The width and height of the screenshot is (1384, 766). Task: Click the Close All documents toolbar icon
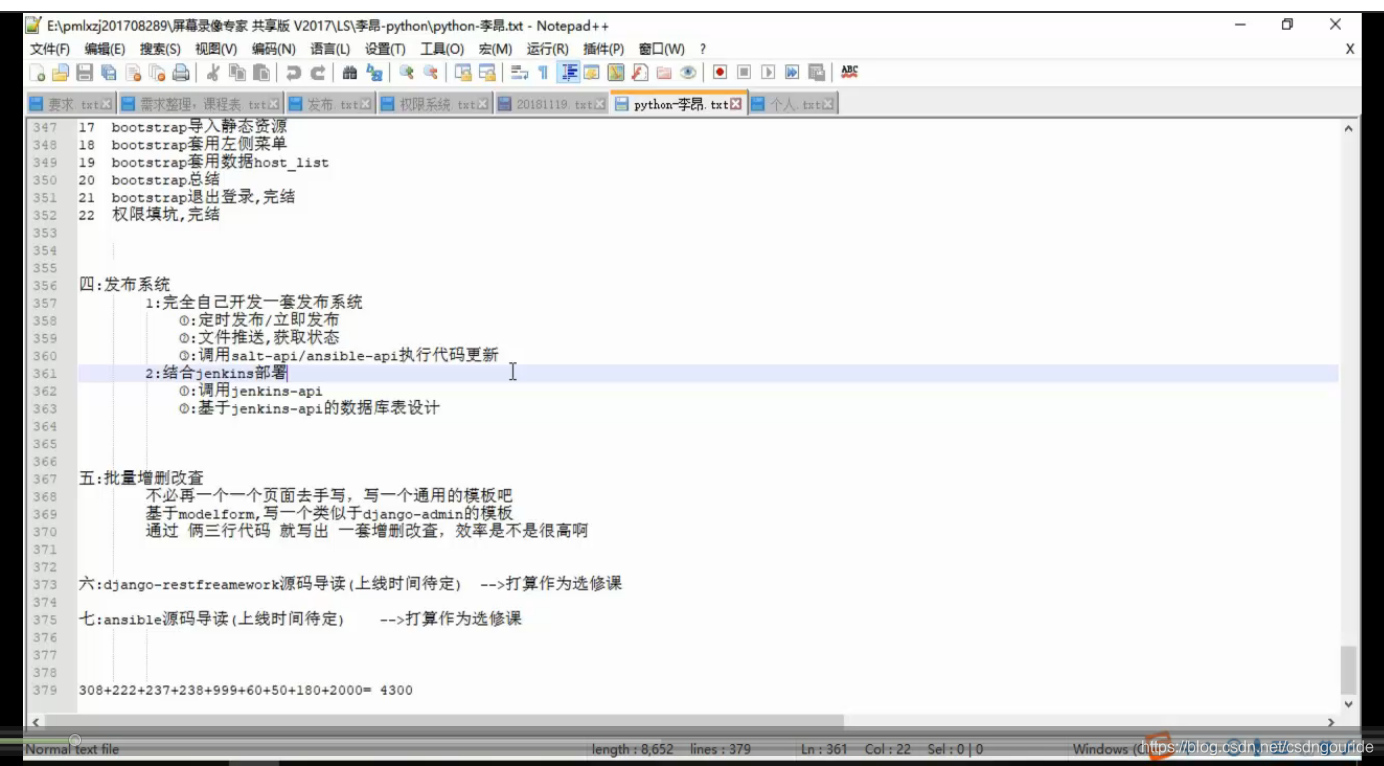(157, 72)
